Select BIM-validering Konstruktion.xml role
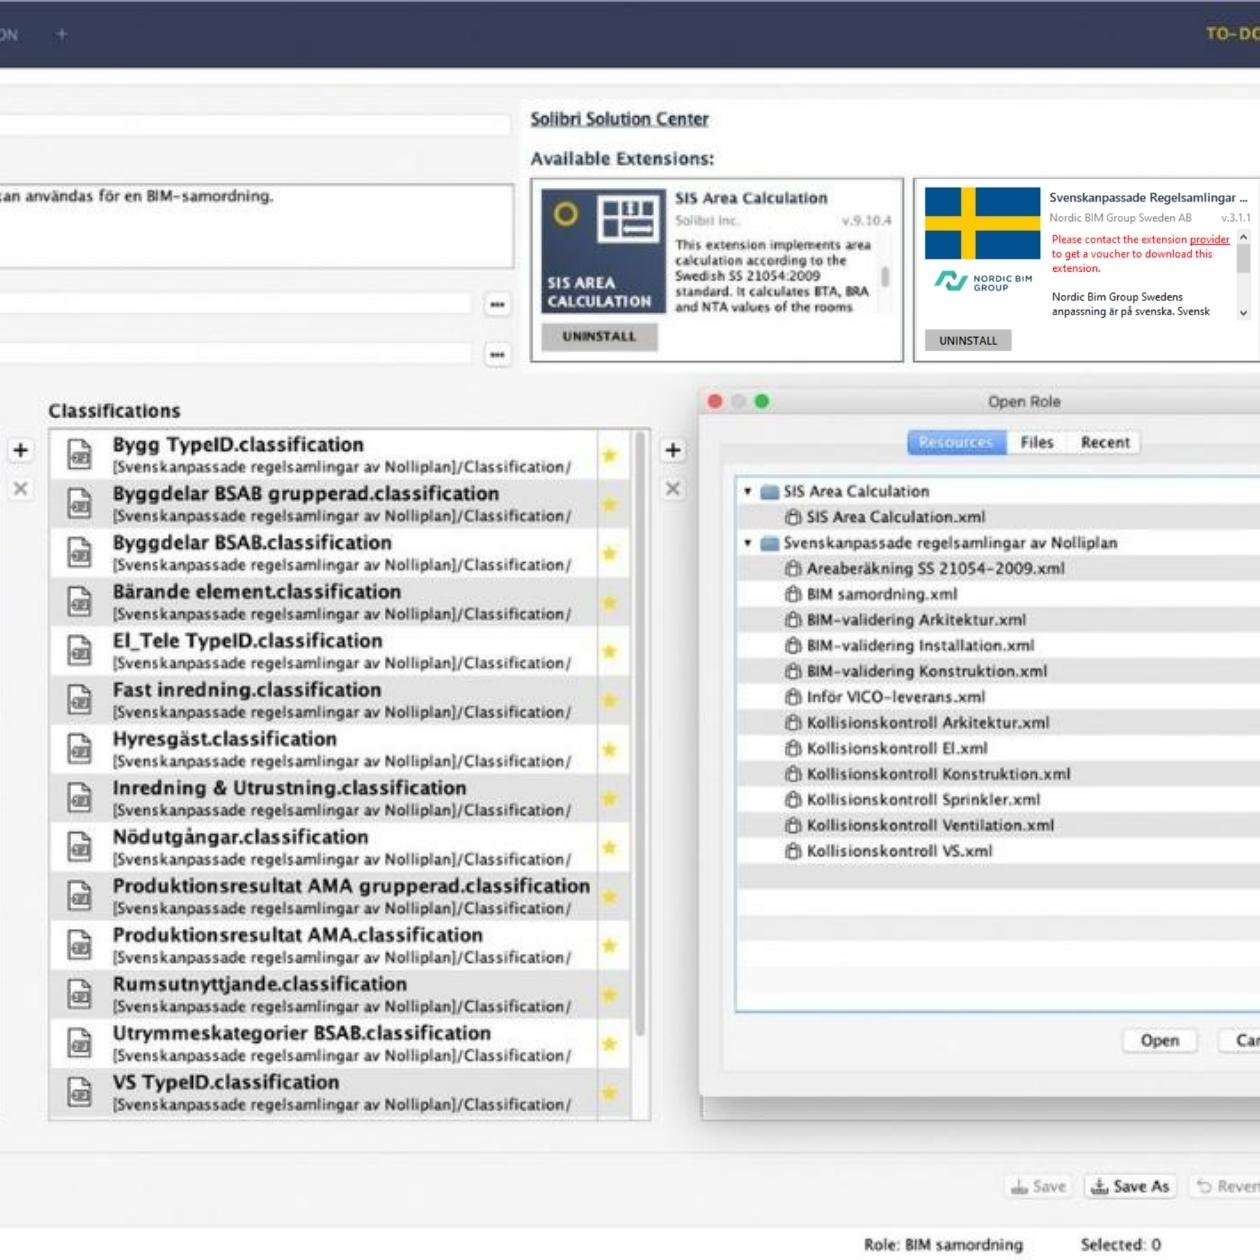1260x1260 pixels. [927, 671]
